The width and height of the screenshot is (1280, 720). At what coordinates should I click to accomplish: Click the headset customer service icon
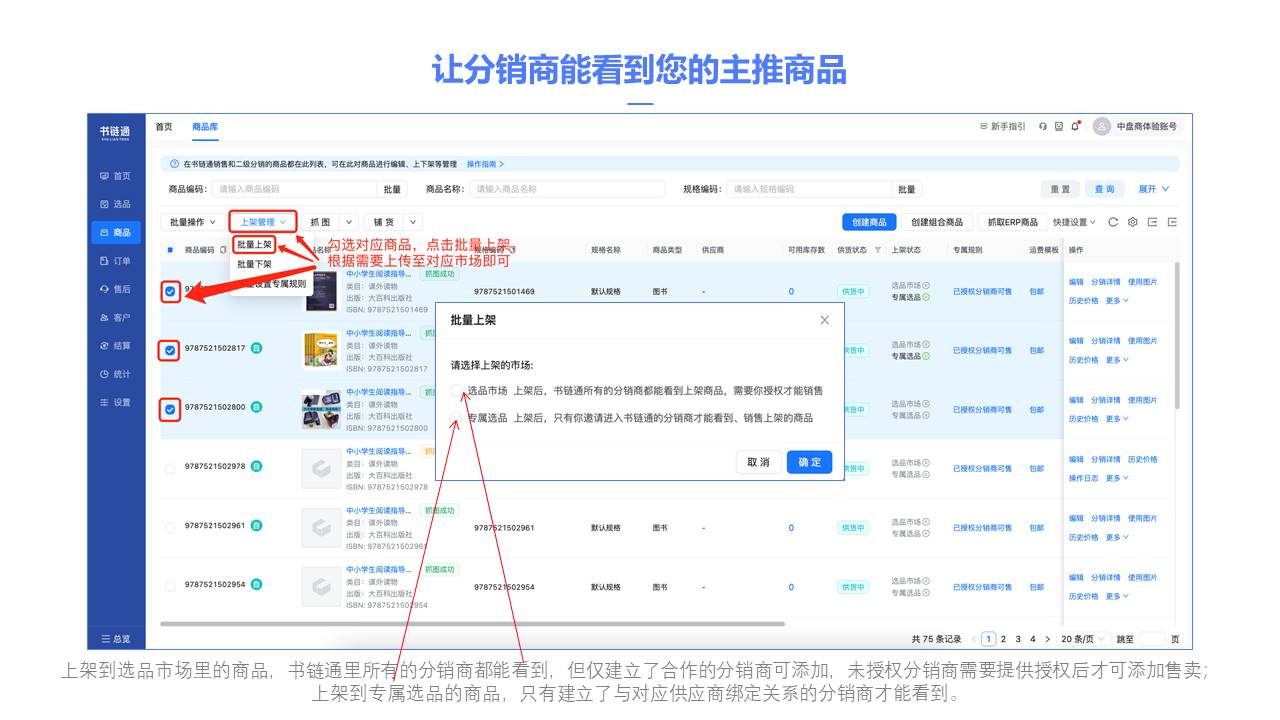click(1043, 127)
